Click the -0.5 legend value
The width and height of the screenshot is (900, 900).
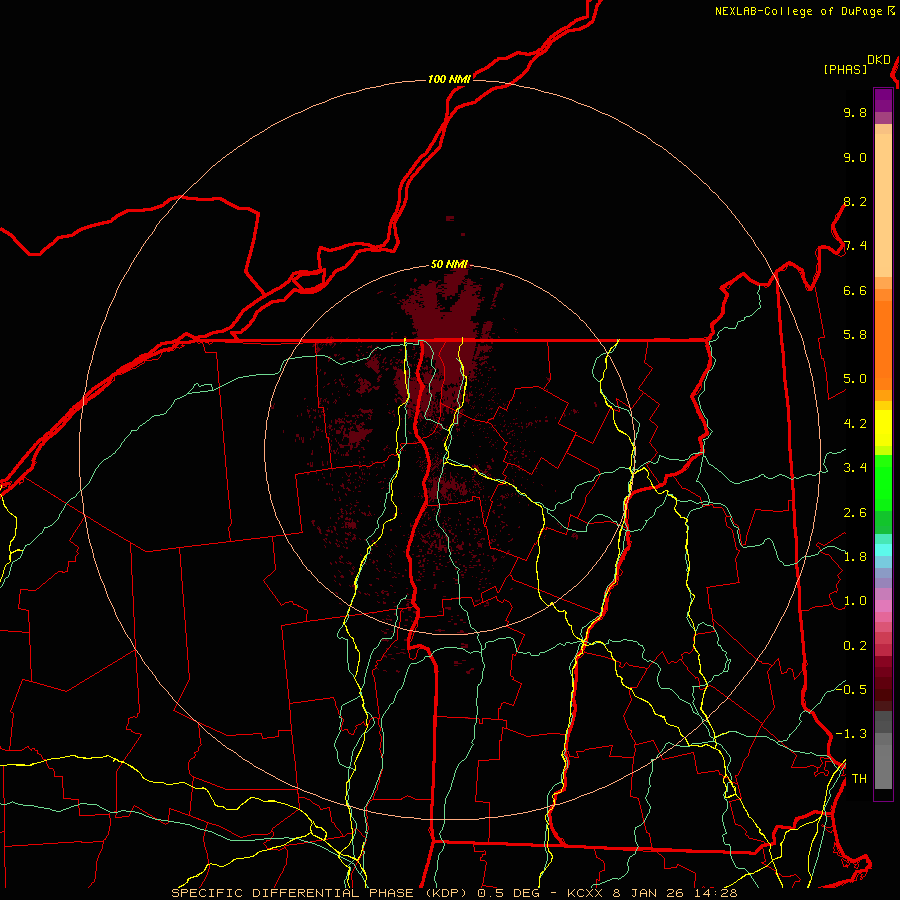point(851,690)
